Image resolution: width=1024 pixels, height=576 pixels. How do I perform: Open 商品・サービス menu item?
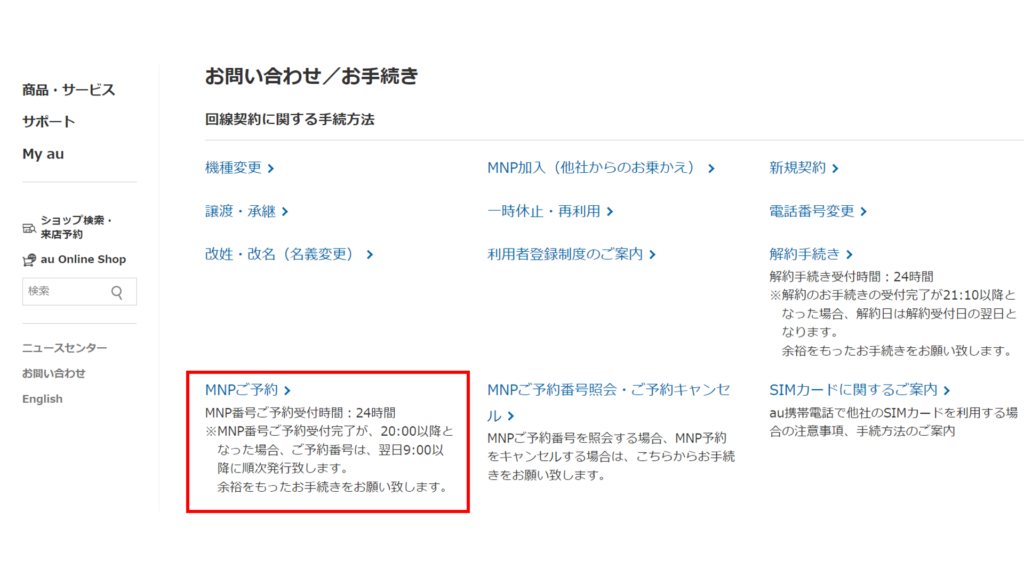click(68, 90)
